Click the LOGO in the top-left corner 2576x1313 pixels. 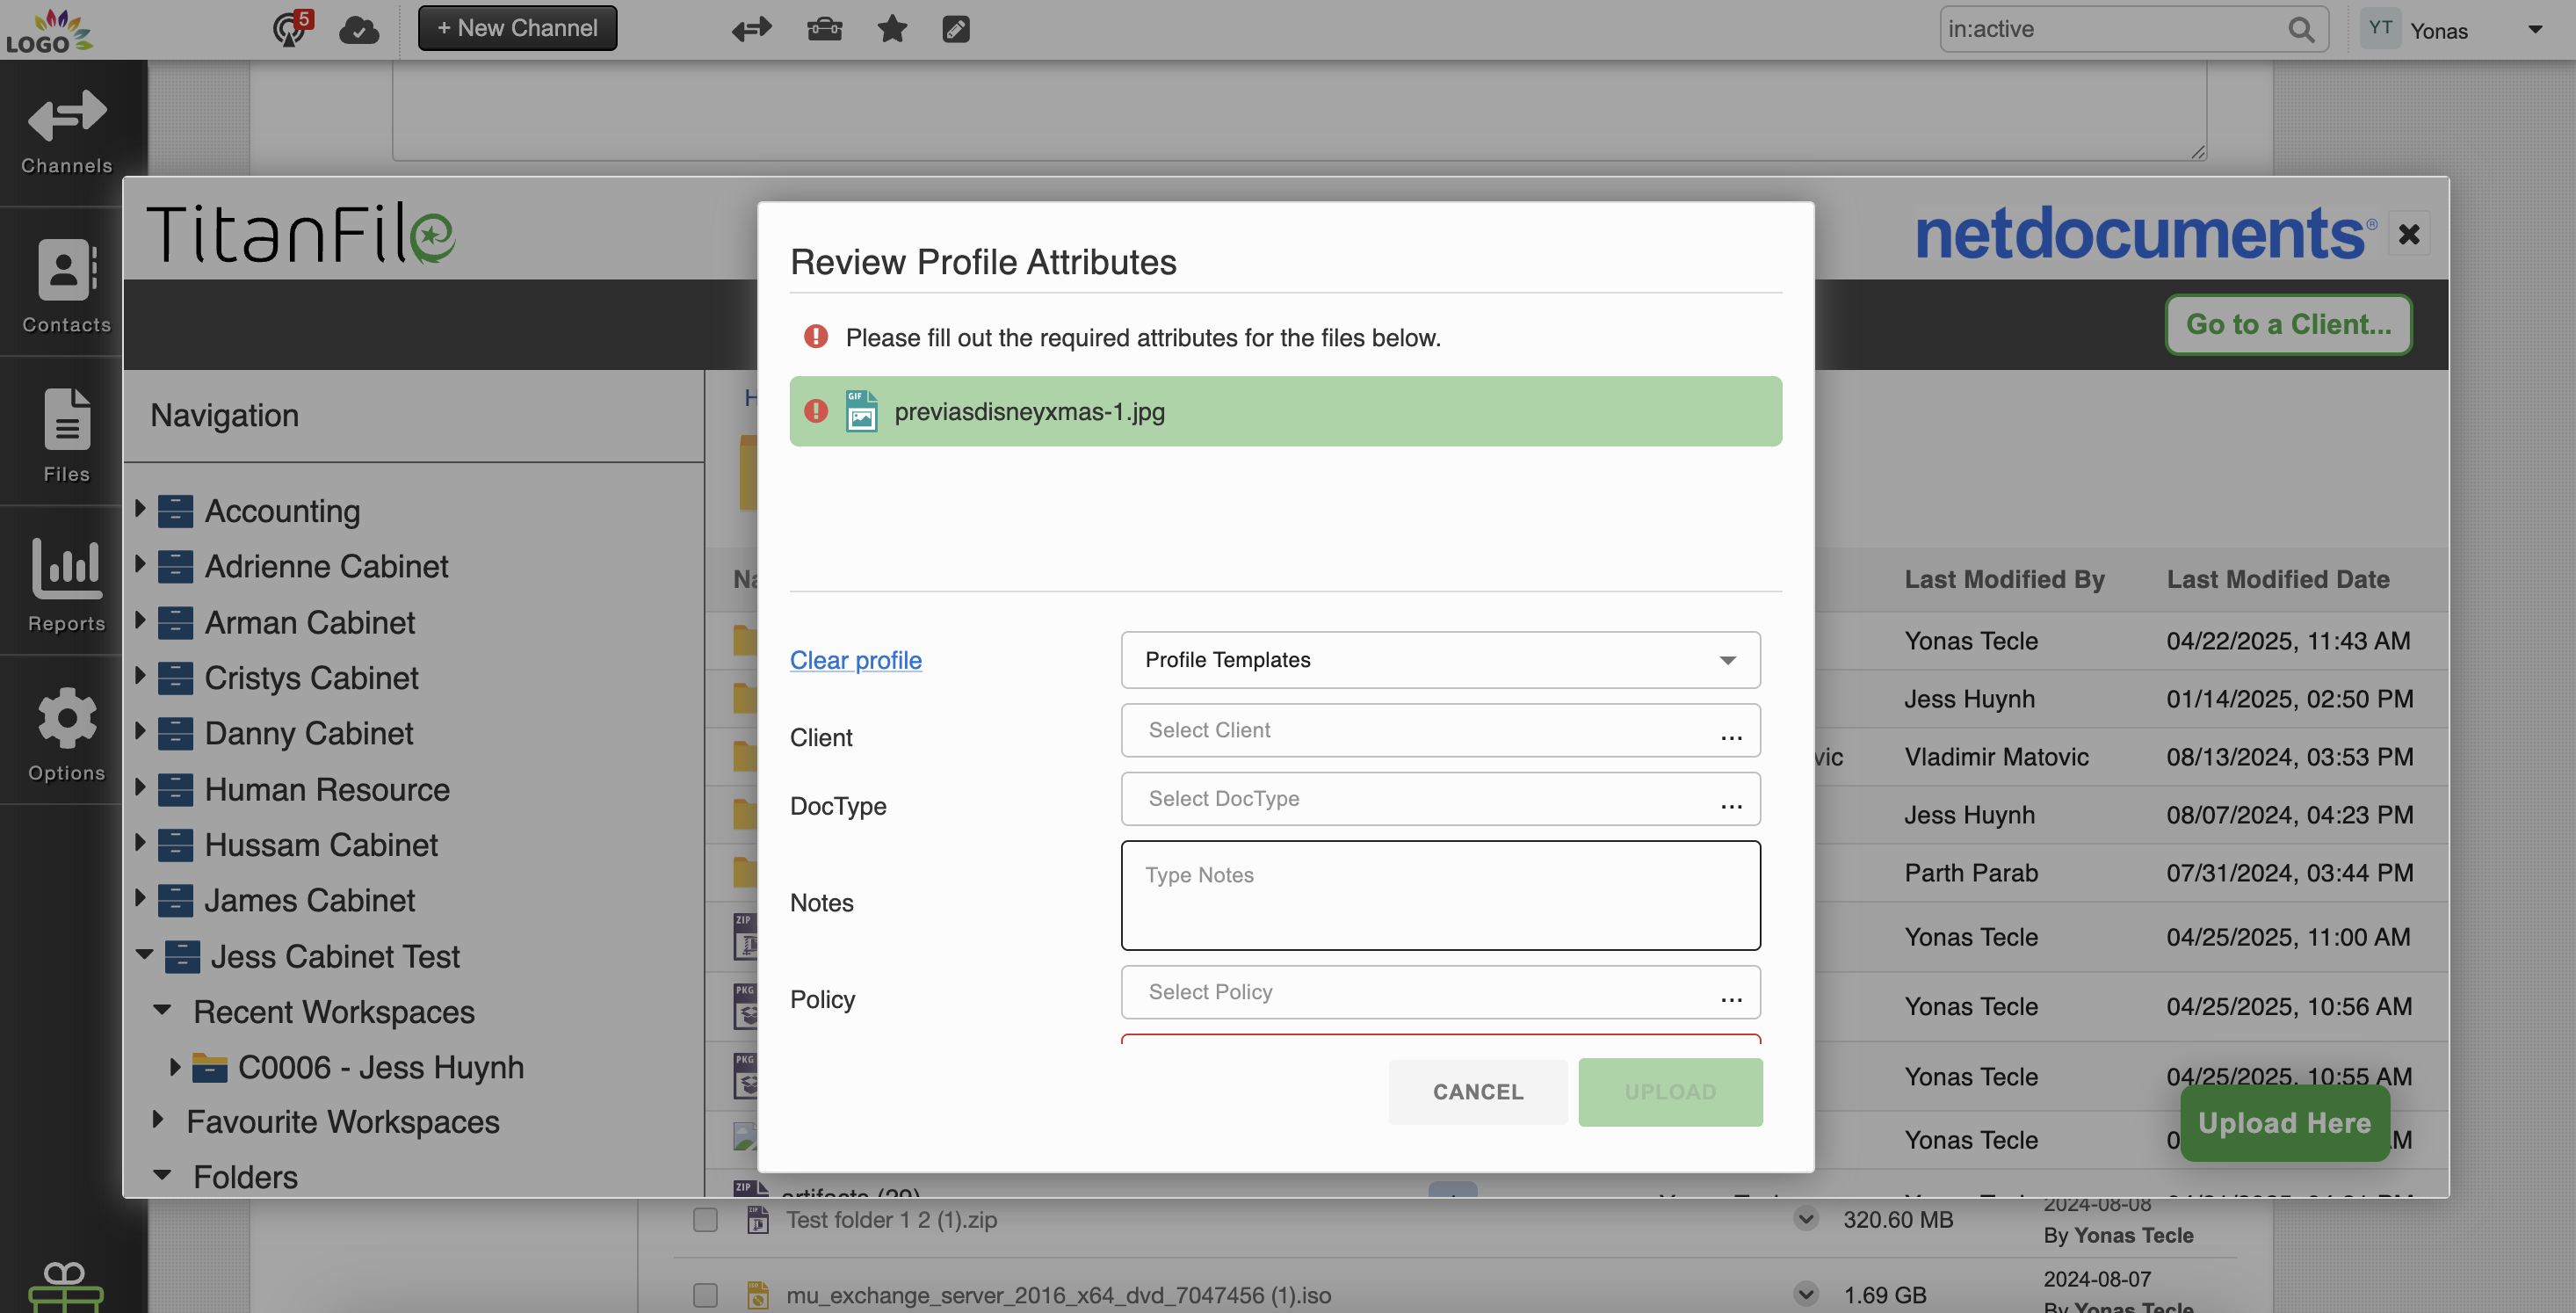(49, 30)
